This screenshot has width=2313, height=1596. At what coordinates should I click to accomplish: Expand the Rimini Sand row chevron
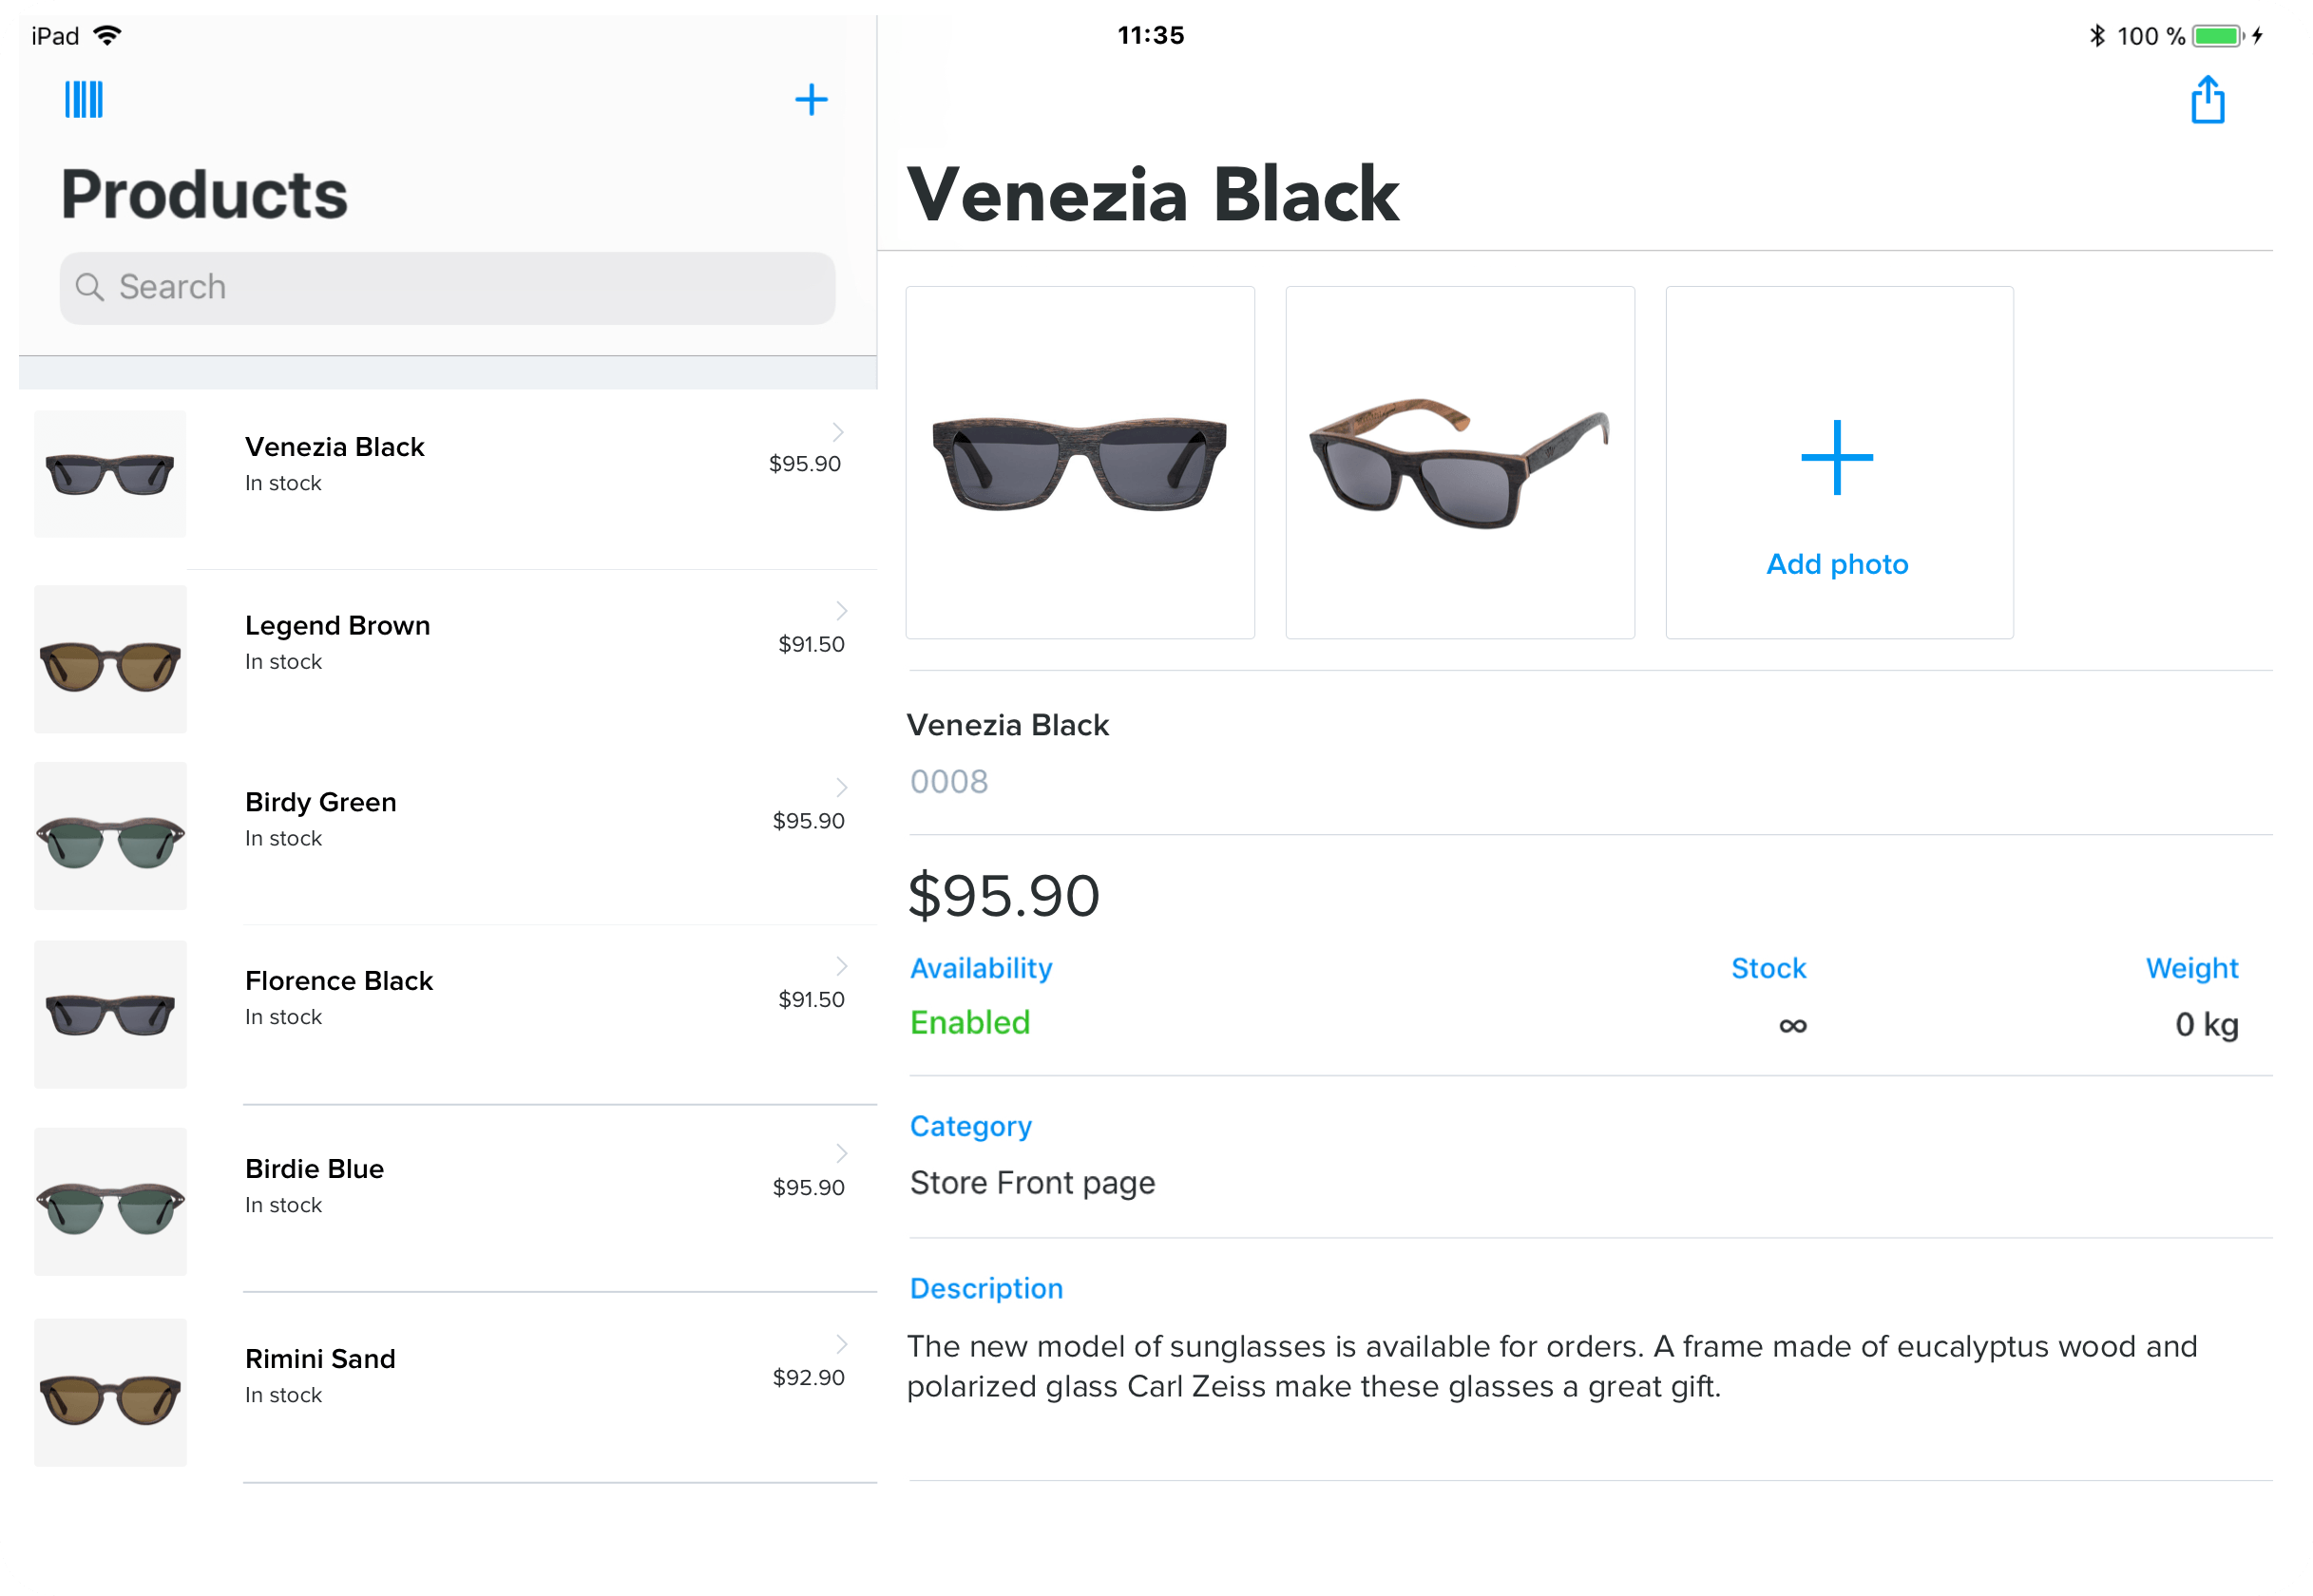coord(842,1344)
